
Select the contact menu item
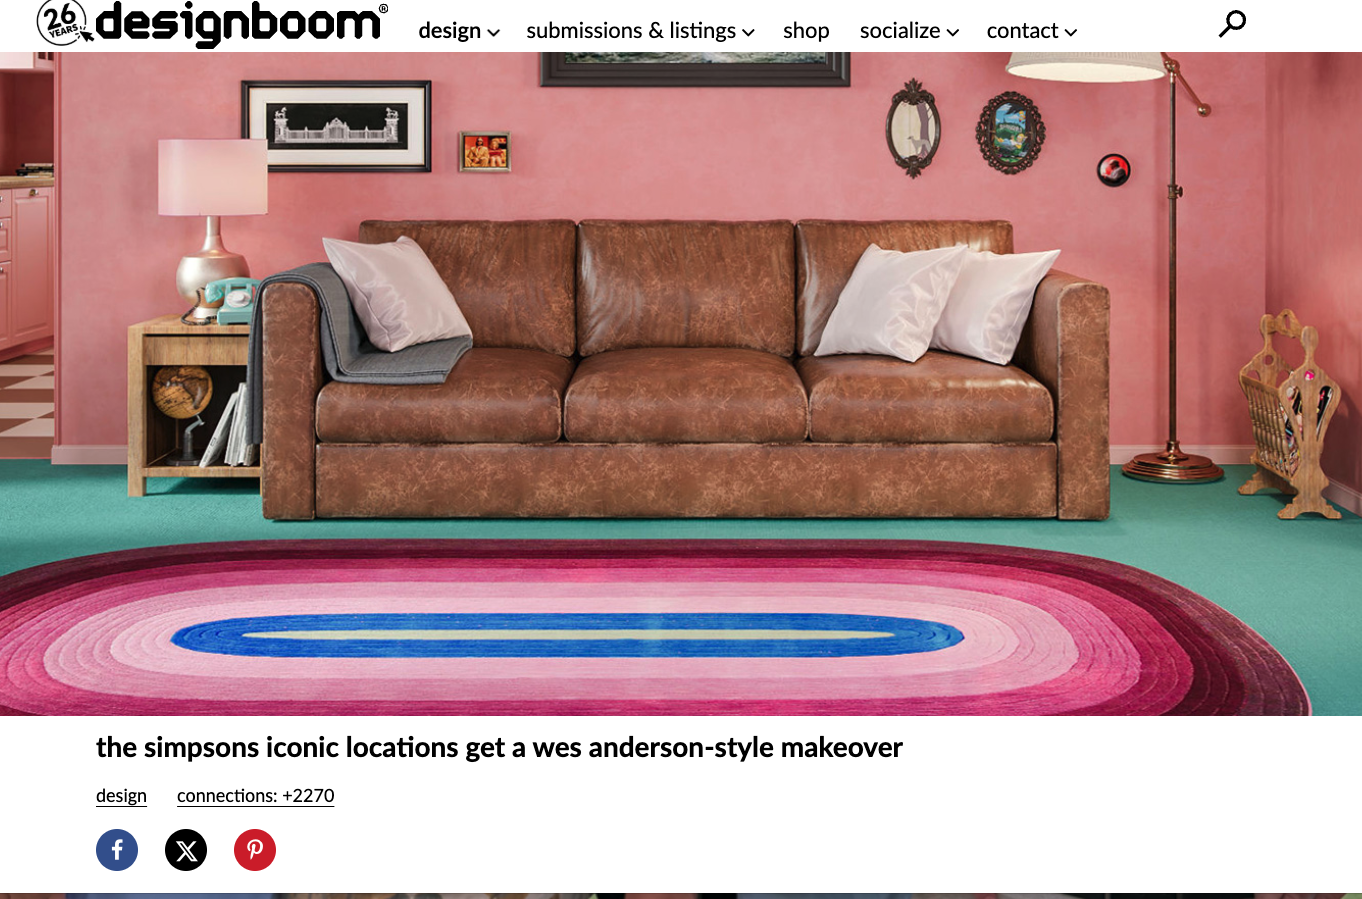1022,31
